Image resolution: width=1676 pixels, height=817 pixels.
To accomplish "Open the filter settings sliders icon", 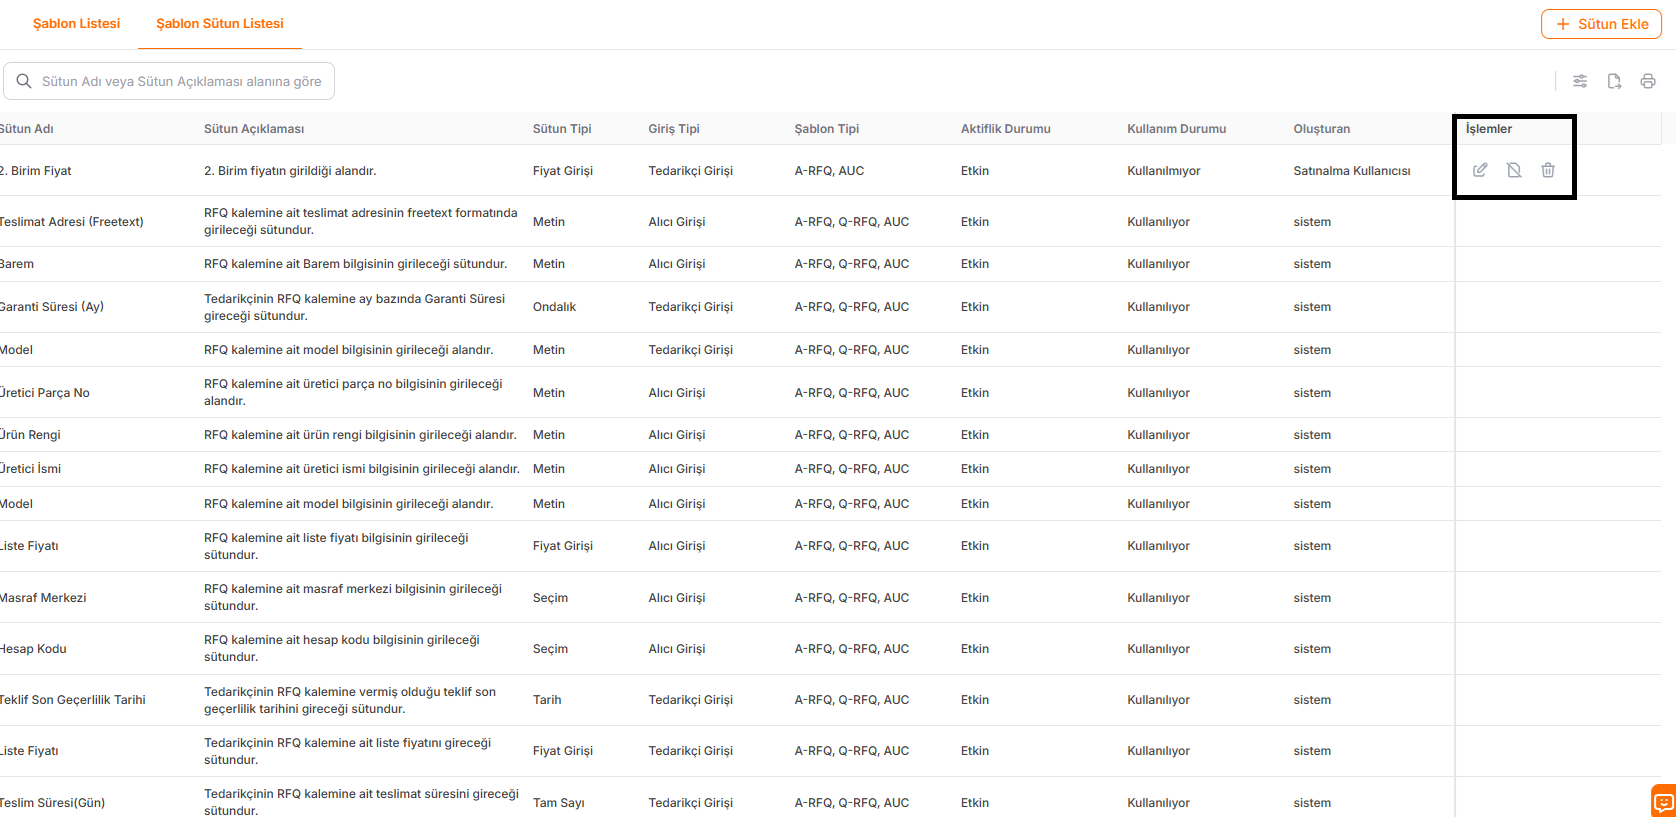I will click(1580, 81).
